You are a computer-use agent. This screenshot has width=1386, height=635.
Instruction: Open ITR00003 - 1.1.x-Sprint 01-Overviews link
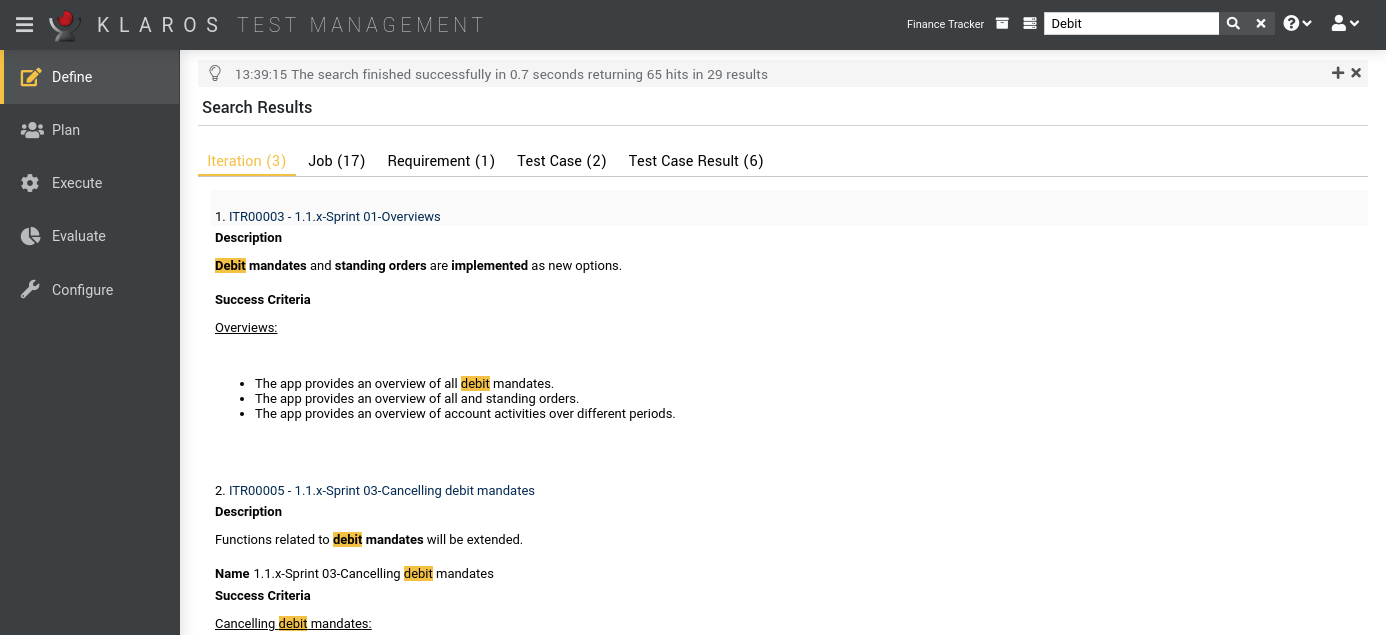(334, 216)
